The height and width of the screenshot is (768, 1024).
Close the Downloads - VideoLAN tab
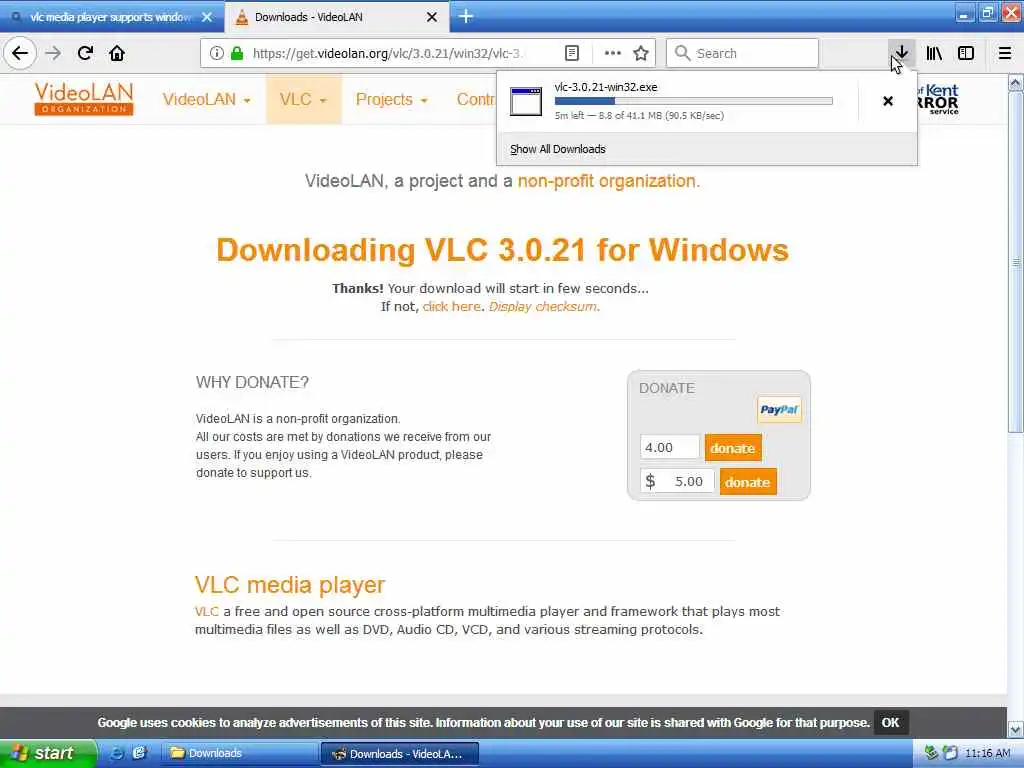[x=432, y=17]
